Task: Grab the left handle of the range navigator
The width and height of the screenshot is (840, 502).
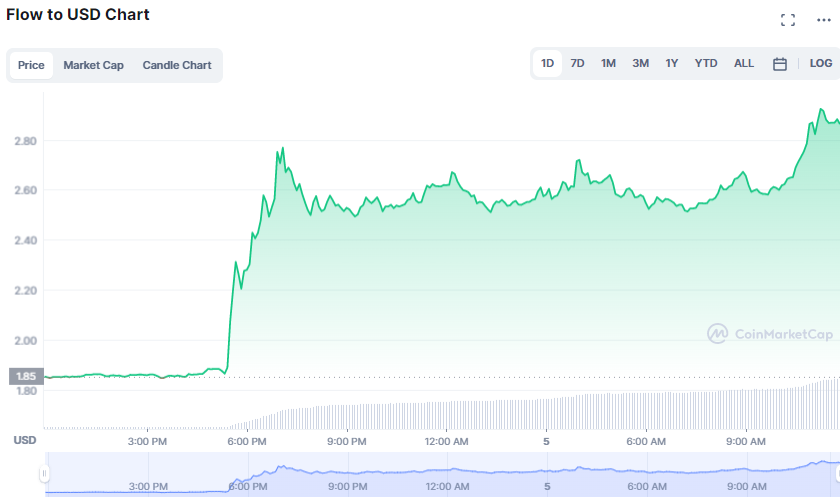Action: coord(44,473)
